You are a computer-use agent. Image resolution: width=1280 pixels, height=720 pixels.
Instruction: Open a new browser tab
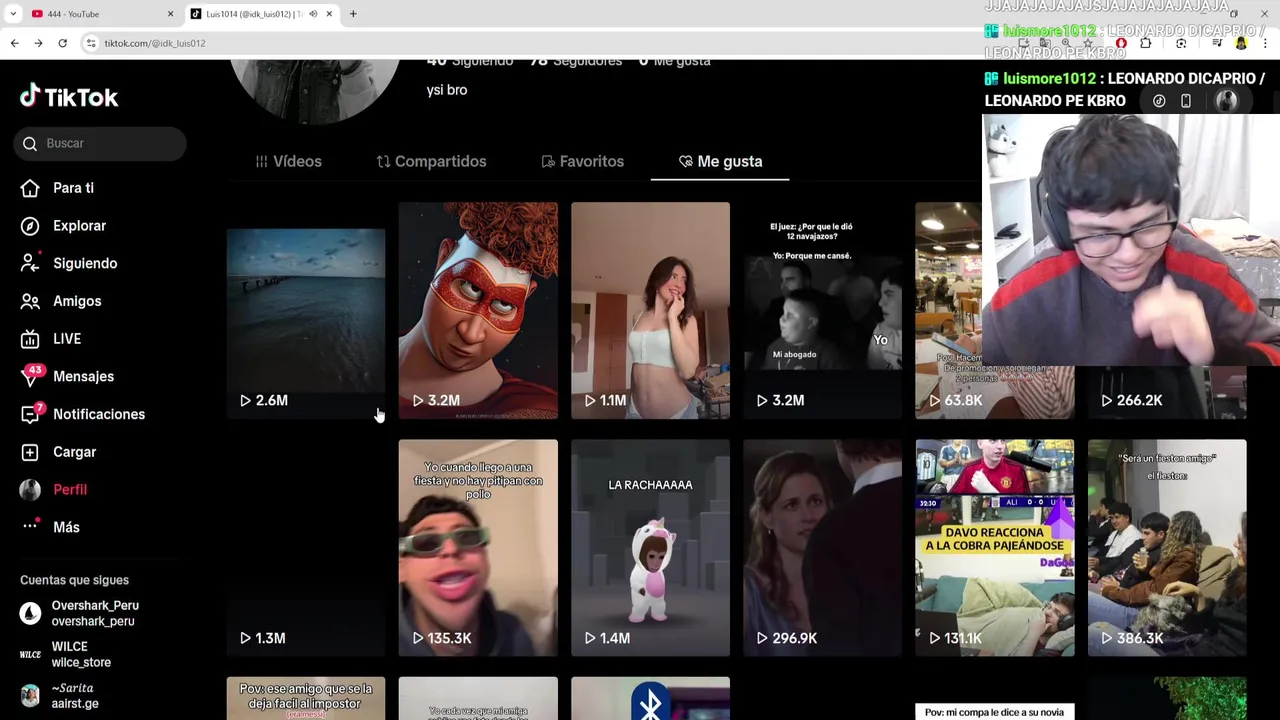click(x=353, y=14)
